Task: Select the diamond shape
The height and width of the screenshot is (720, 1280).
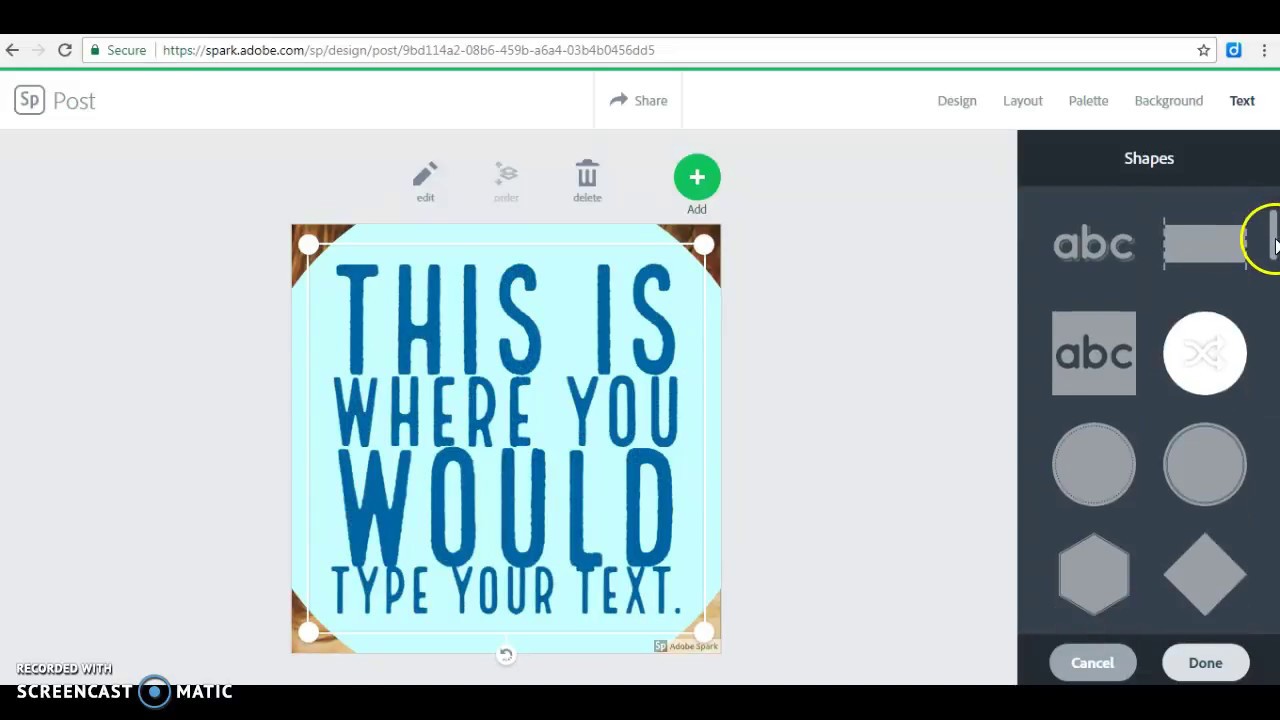Action: (x=1205, y=574)
